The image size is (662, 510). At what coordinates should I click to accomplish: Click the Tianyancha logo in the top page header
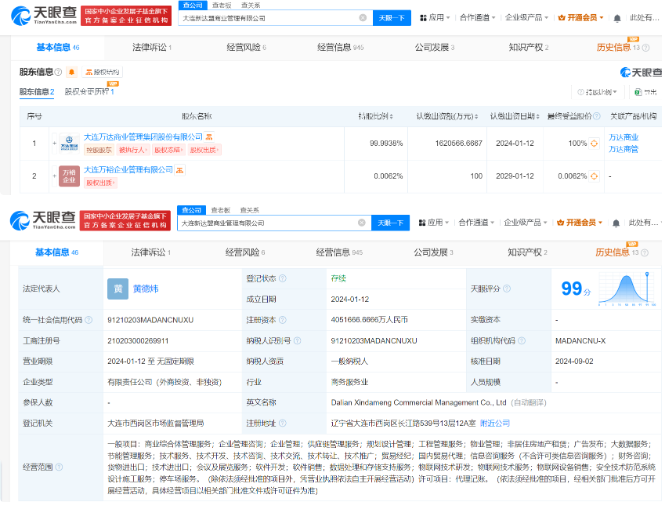44,16
